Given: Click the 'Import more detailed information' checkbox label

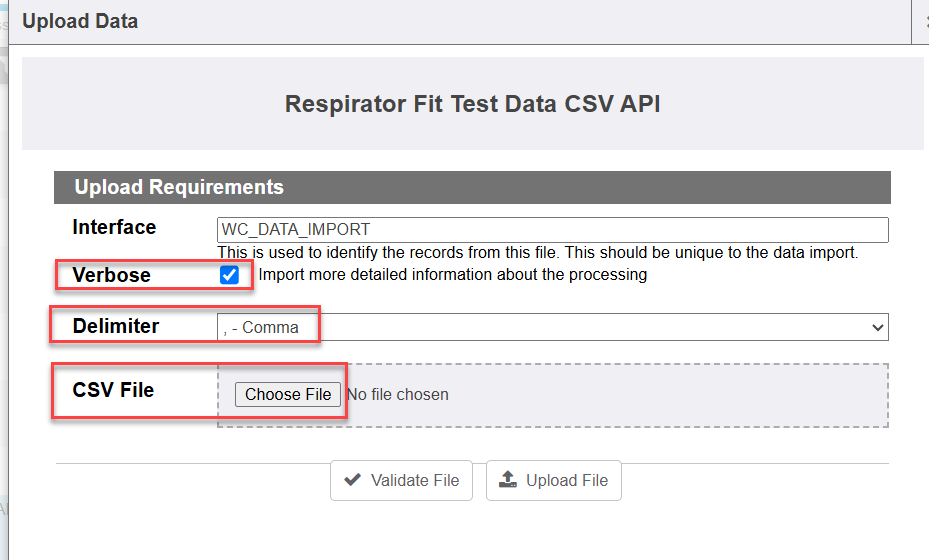Looking at the screenshot, I should pos(452,274).
